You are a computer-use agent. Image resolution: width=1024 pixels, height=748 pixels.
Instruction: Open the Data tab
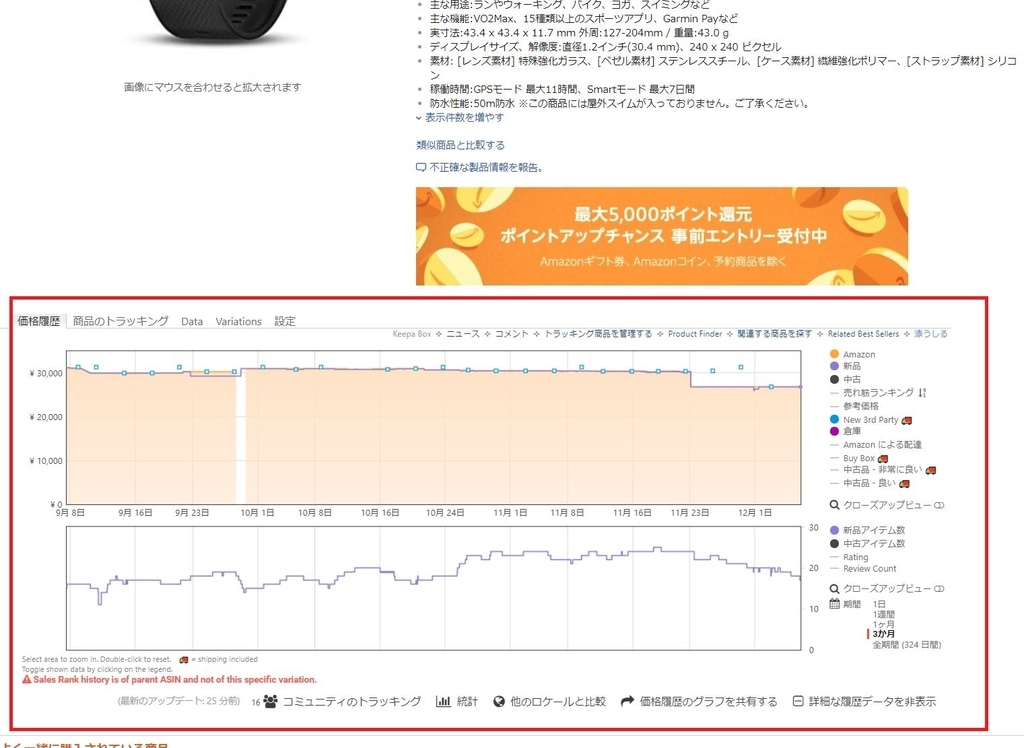pos(192,321)
